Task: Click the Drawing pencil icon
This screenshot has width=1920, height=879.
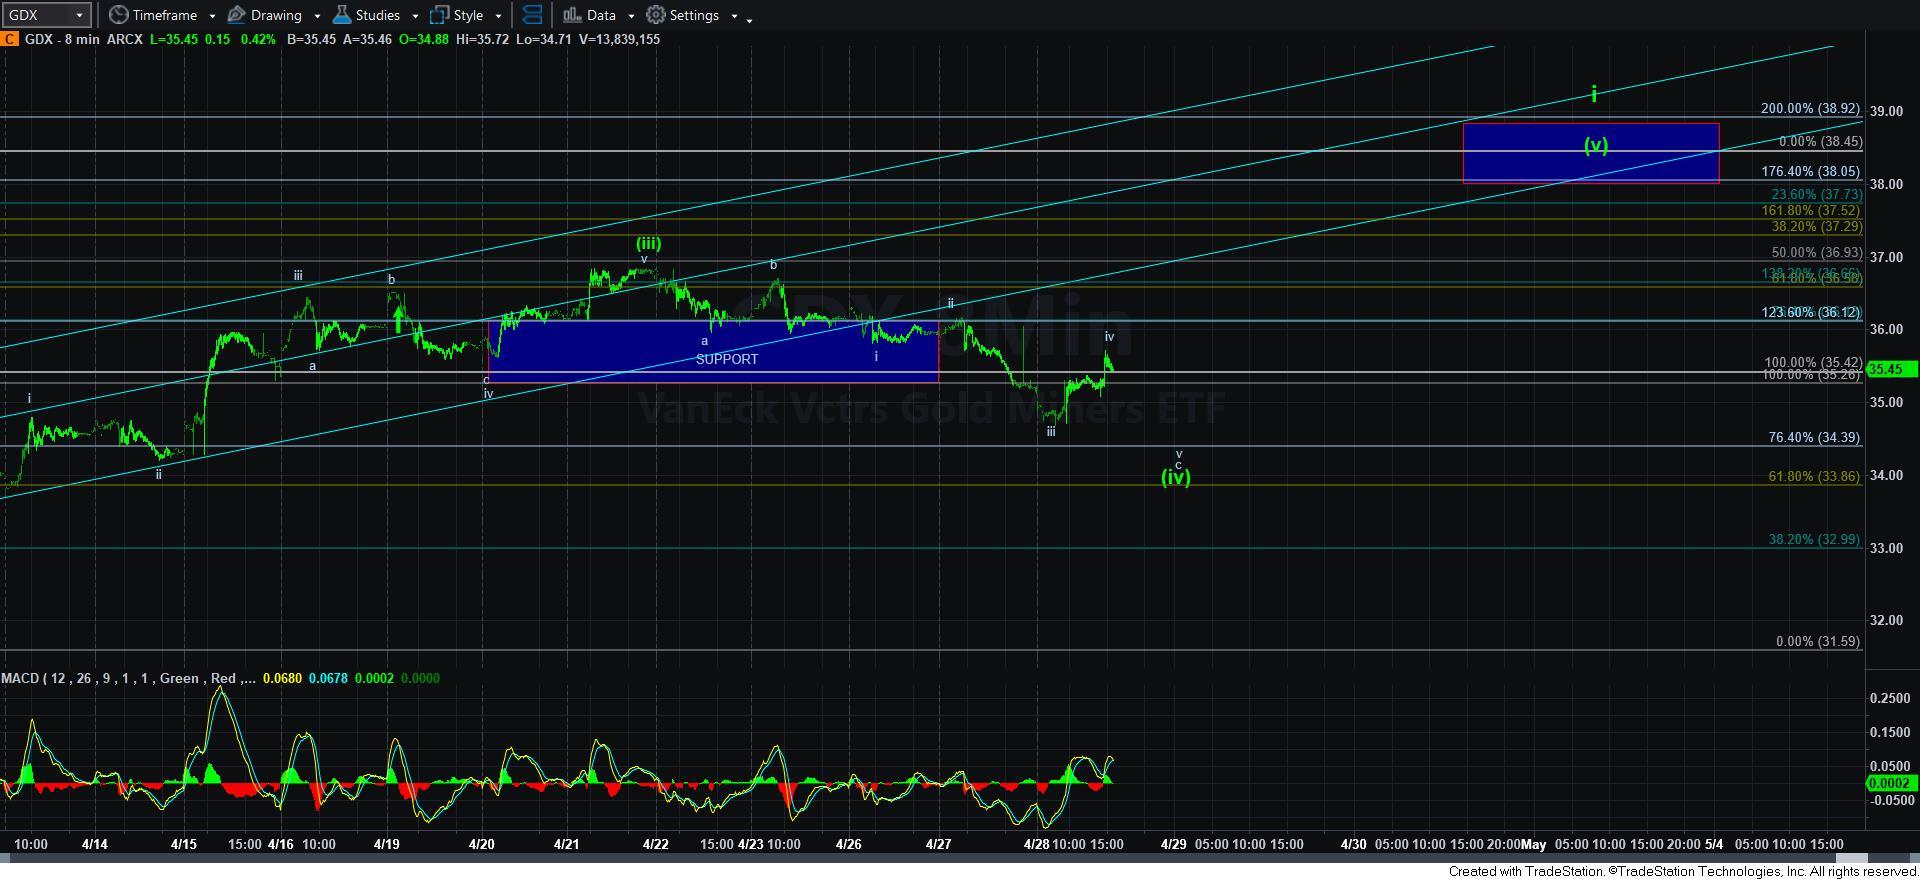Action: click(237, 15)
